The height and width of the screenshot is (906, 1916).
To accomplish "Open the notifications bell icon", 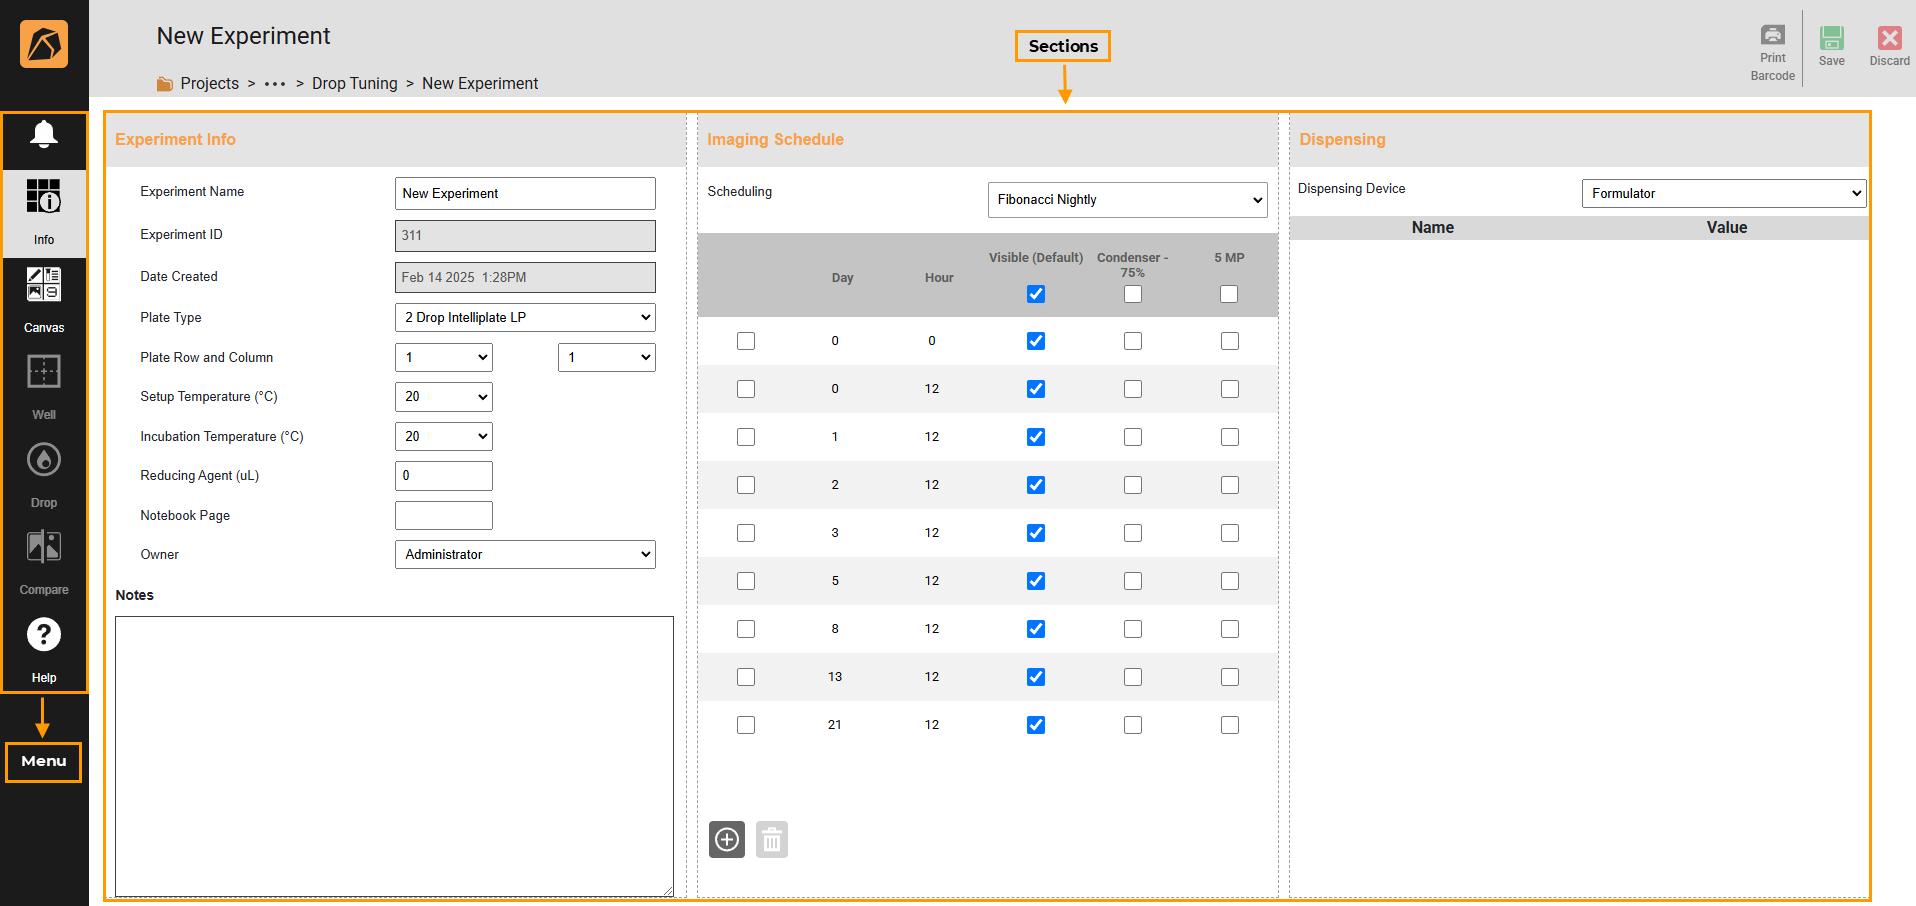I will pos(43,135).
